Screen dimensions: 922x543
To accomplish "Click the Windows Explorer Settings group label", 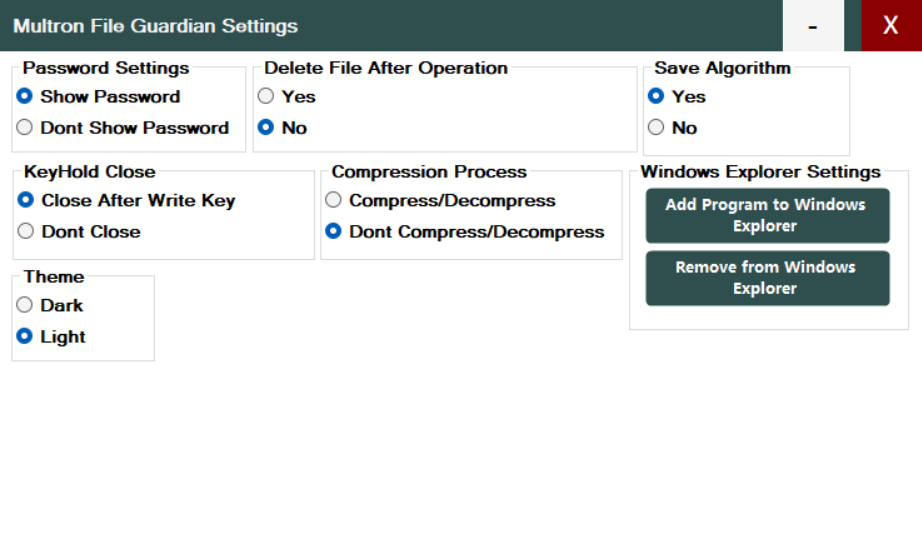I will point(760,172).
